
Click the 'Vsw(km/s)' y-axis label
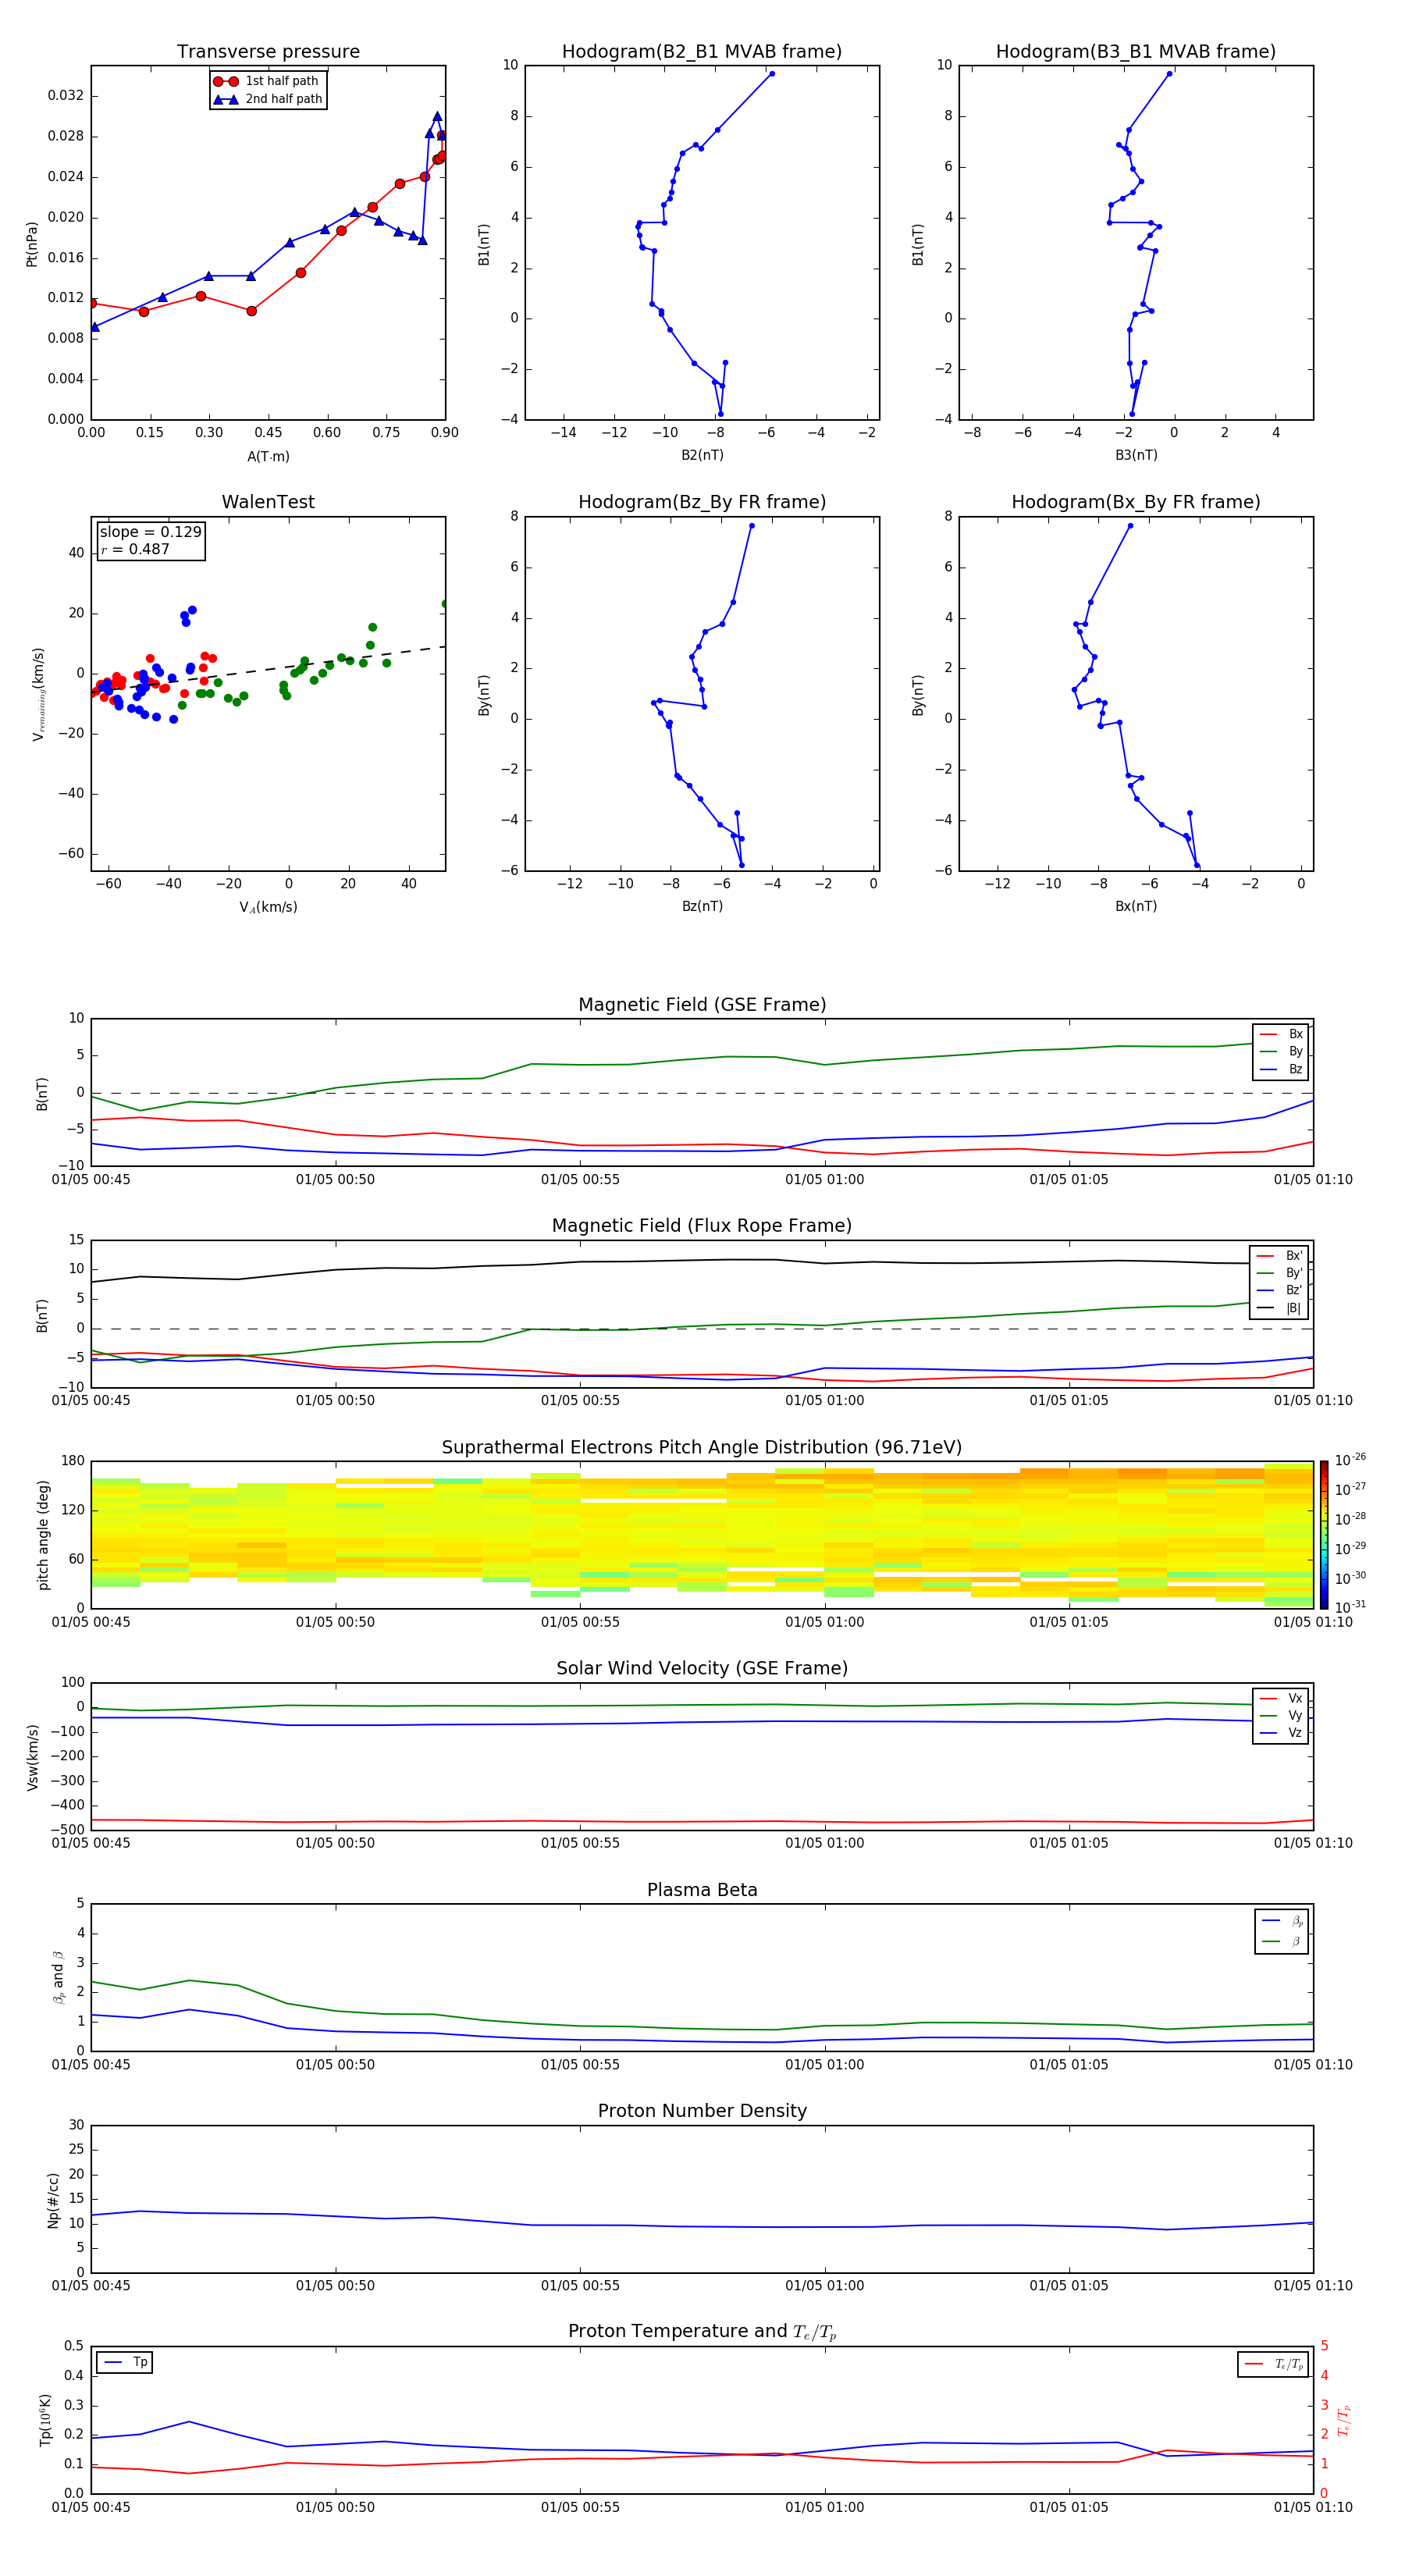coord(33,1756)
